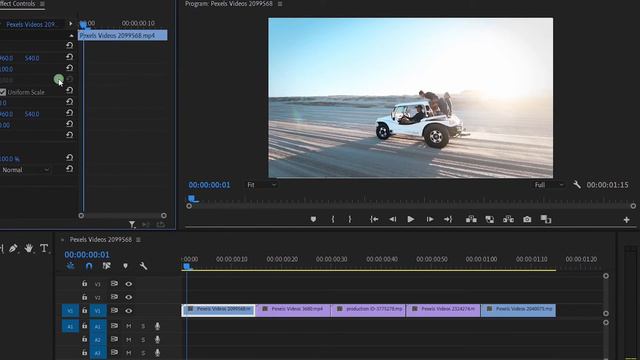Click the checkerboard icon in transport bar
This screenshot has width=640, height=360.
[x=490, y=219]
